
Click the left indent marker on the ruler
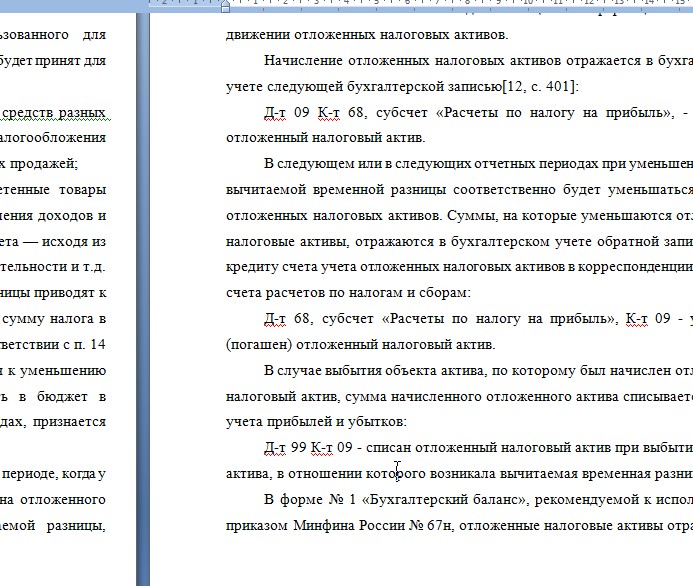(225, 8)
